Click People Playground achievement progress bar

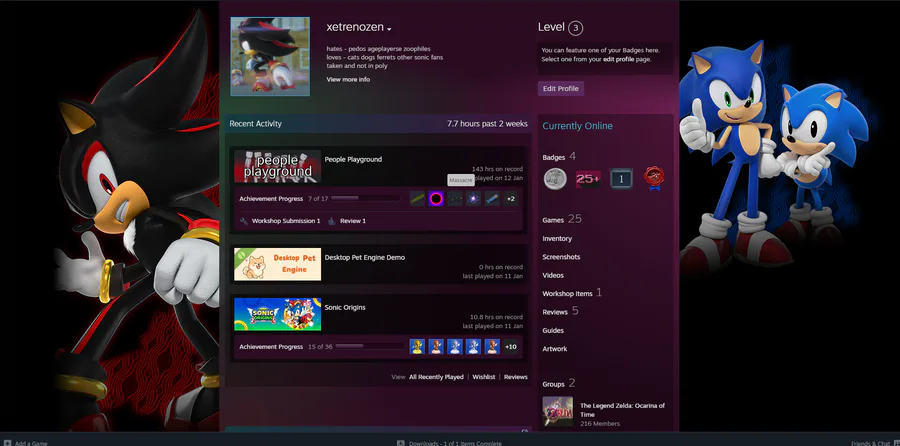pyautogui.click(x=365, y=199)
